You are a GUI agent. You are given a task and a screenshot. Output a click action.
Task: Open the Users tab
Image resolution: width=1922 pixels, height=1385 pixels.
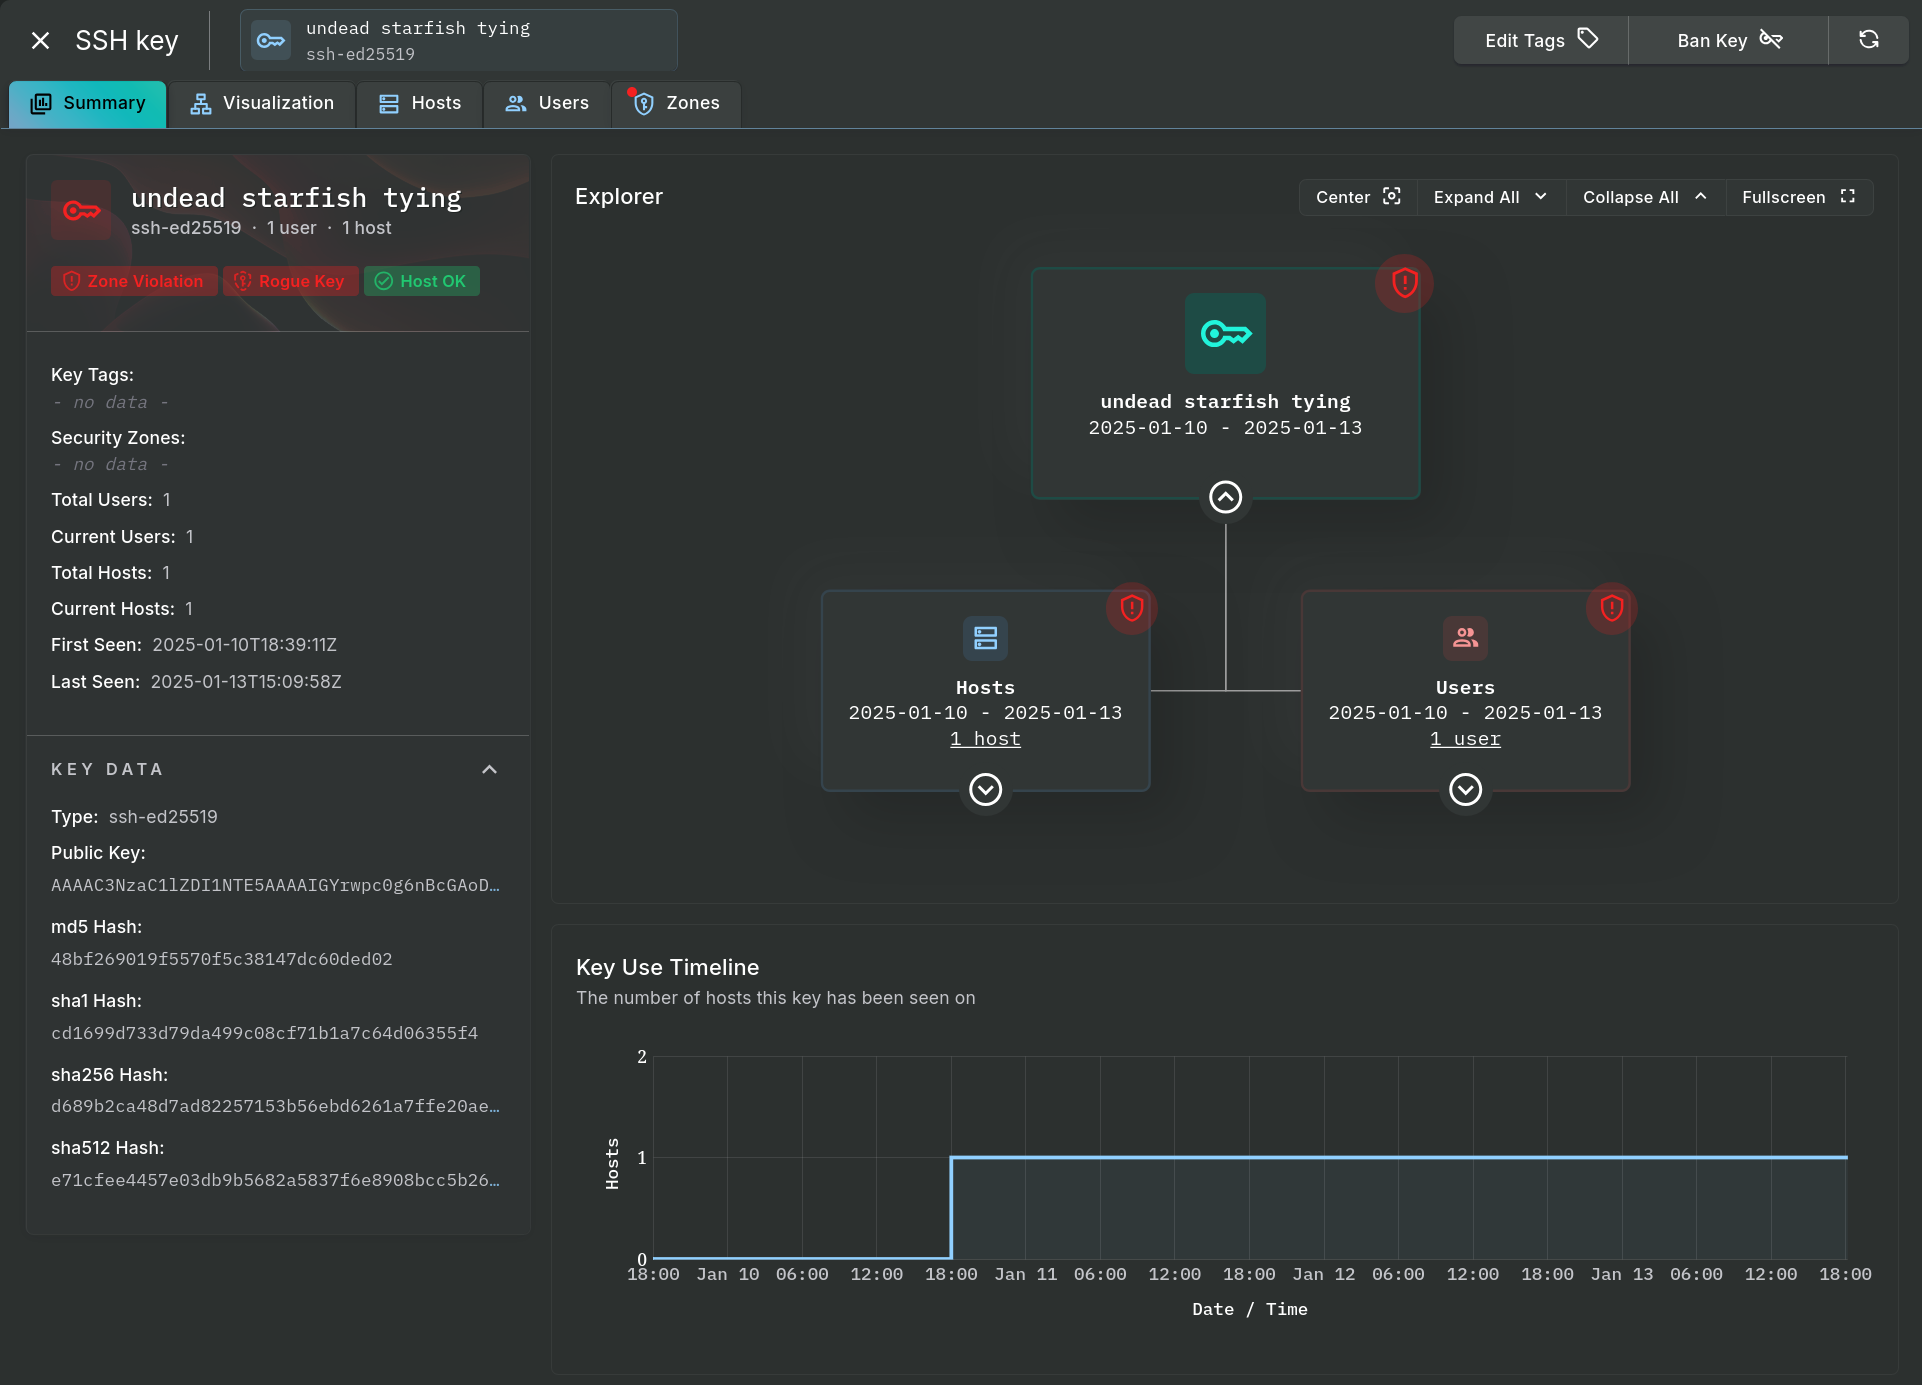point(547,104)
